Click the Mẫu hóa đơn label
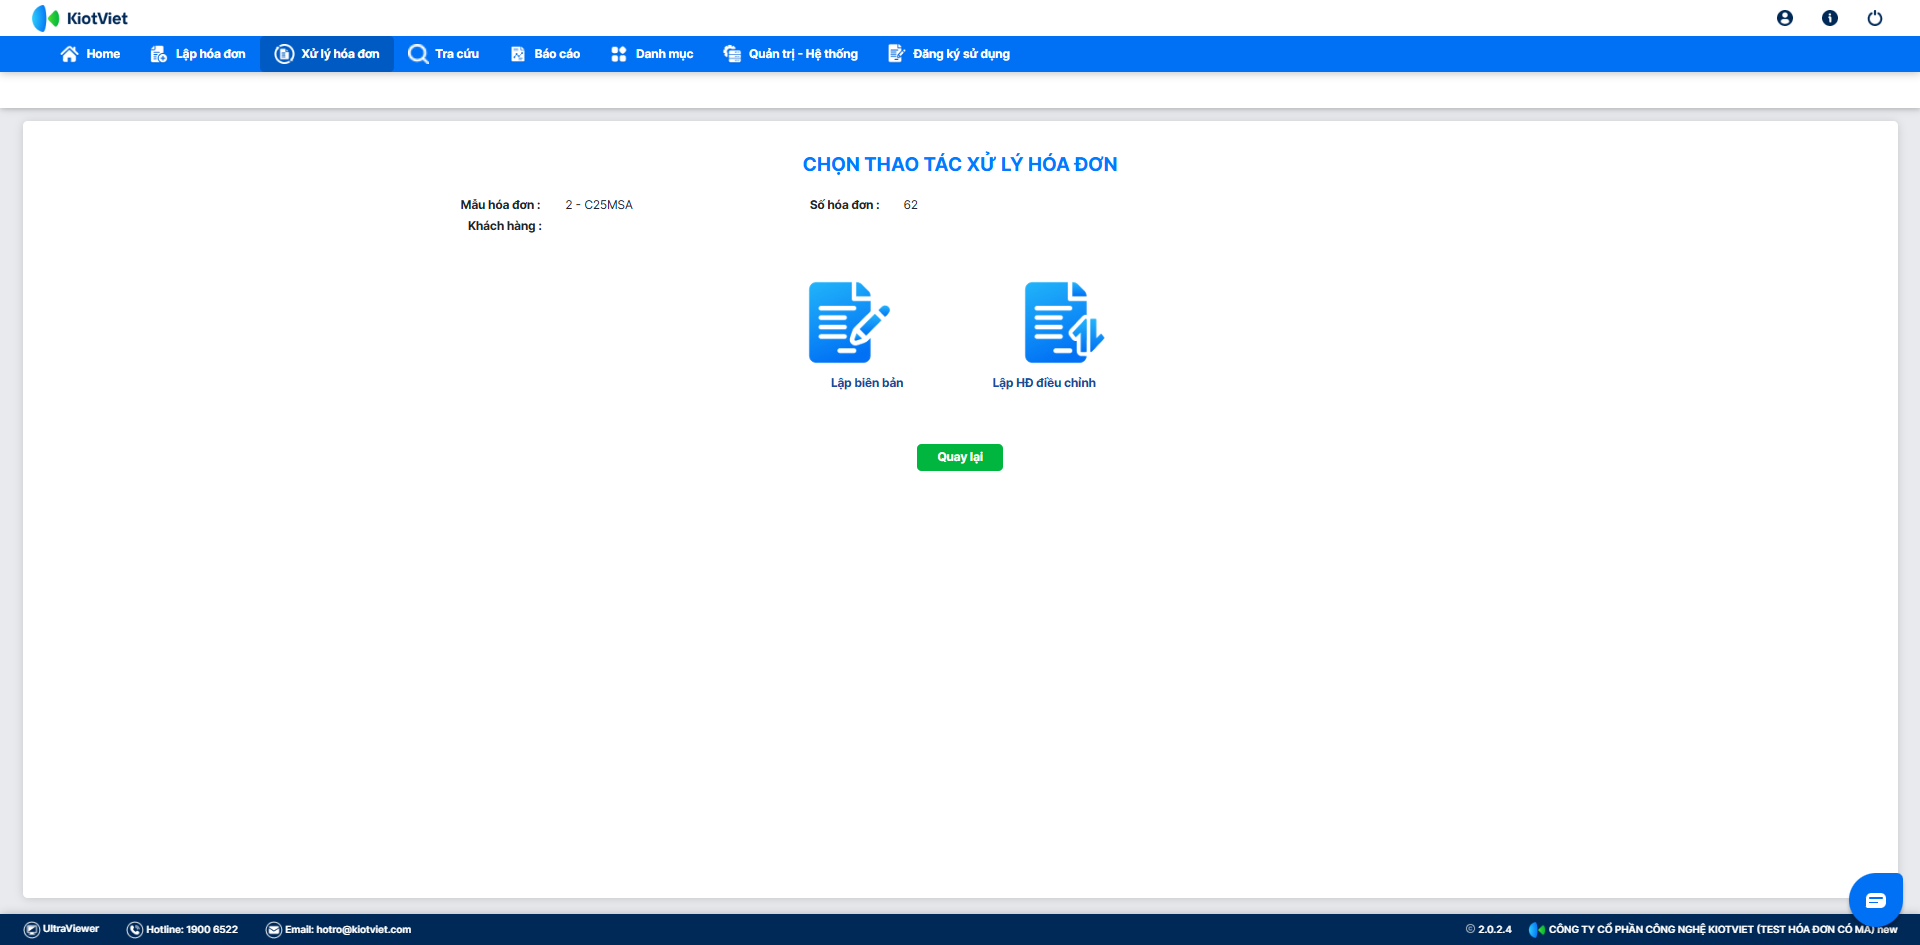 coord(500,205)
